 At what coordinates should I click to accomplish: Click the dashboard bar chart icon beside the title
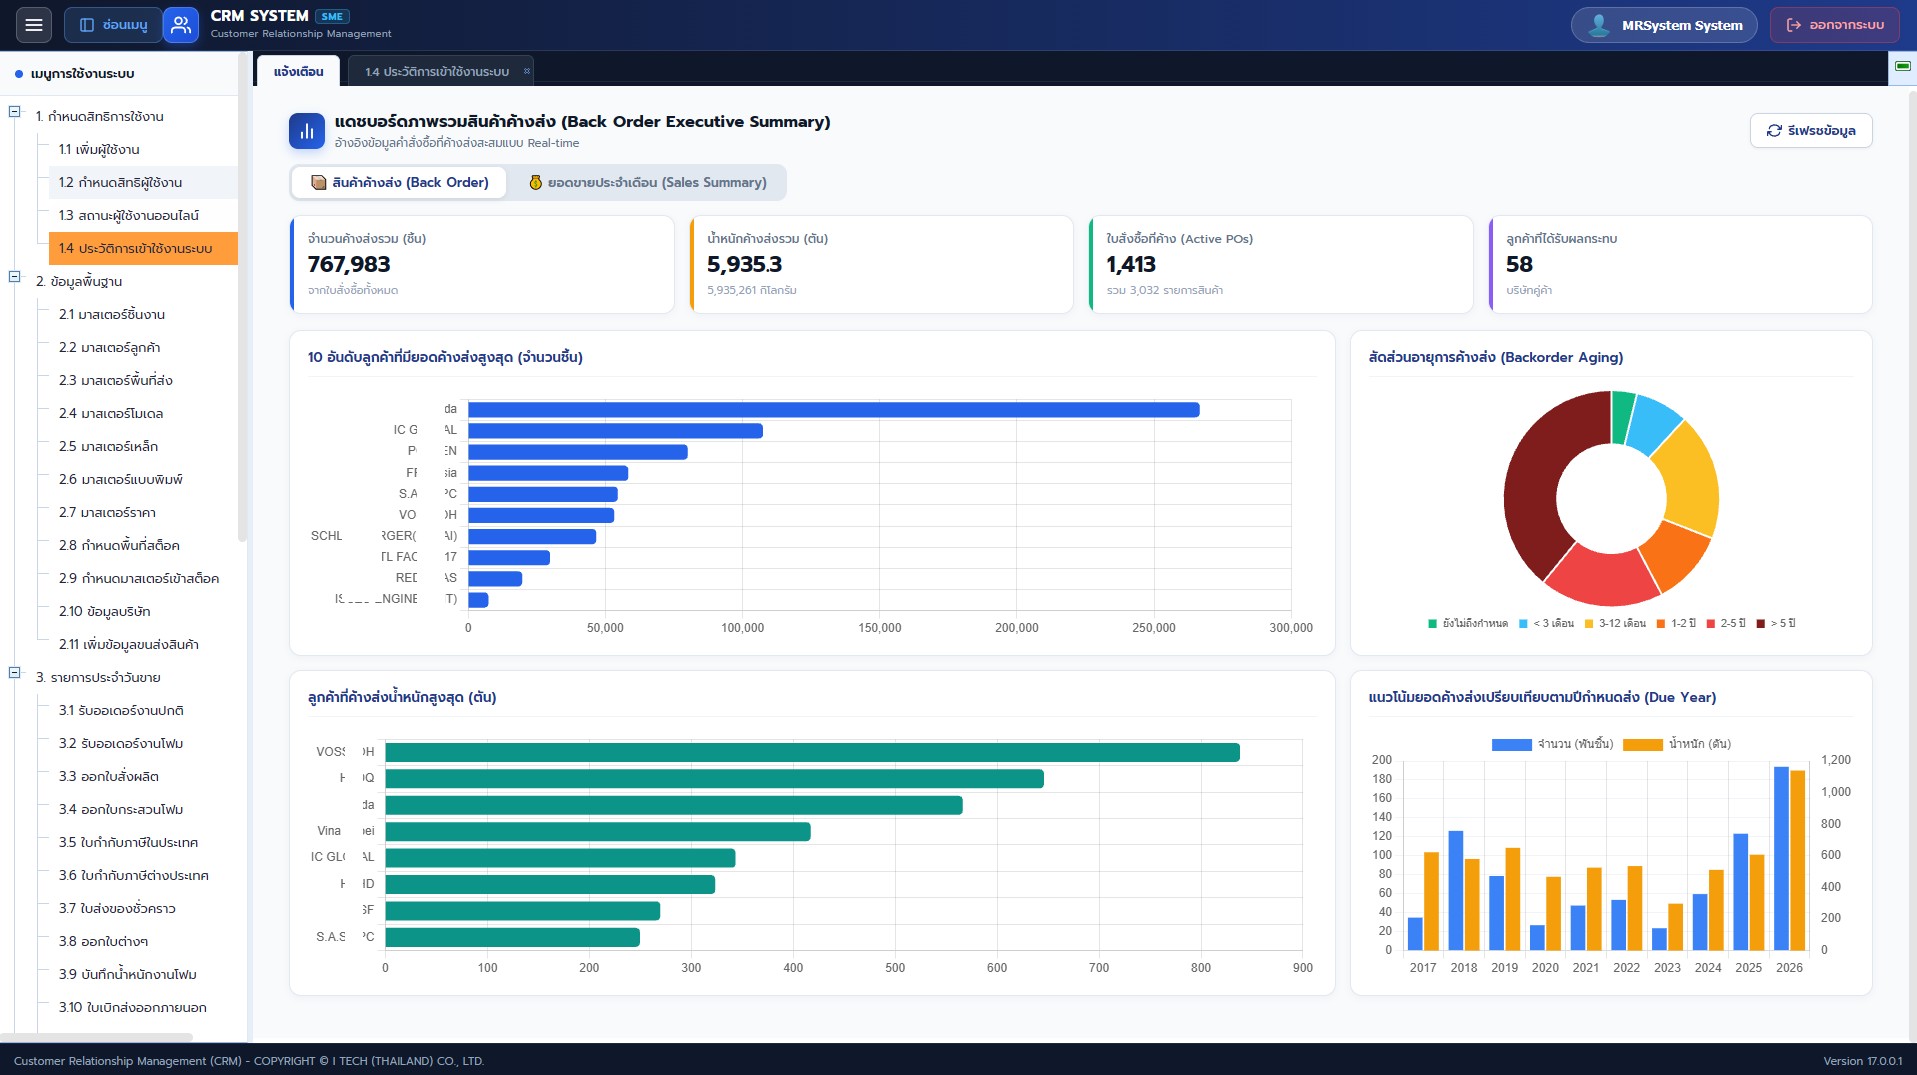307,131
